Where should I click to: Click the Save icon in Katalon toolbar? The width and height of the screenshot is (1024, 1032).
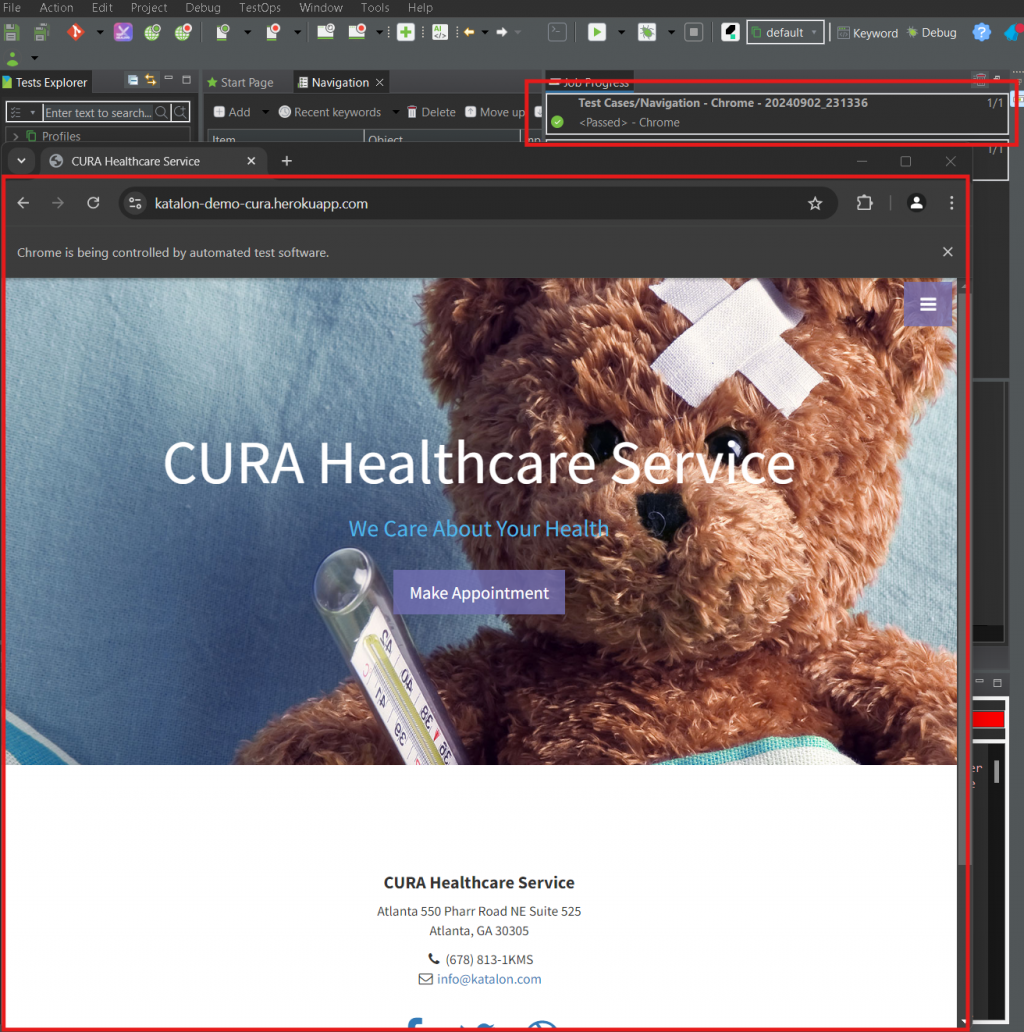click(11, 32)
